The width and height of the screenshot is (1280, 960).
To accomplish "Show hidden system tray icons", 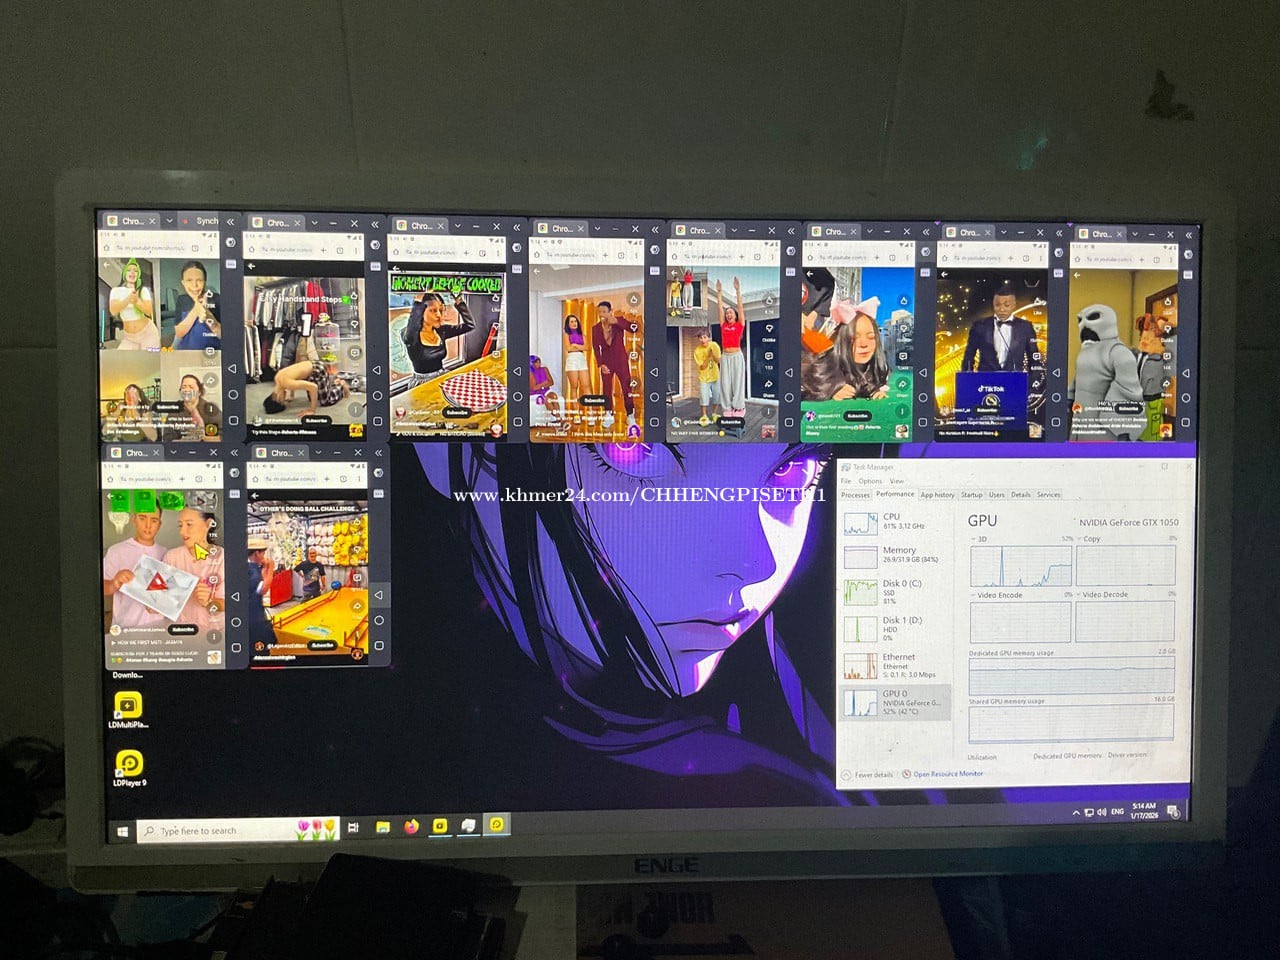I will (x=1076, y=812).
